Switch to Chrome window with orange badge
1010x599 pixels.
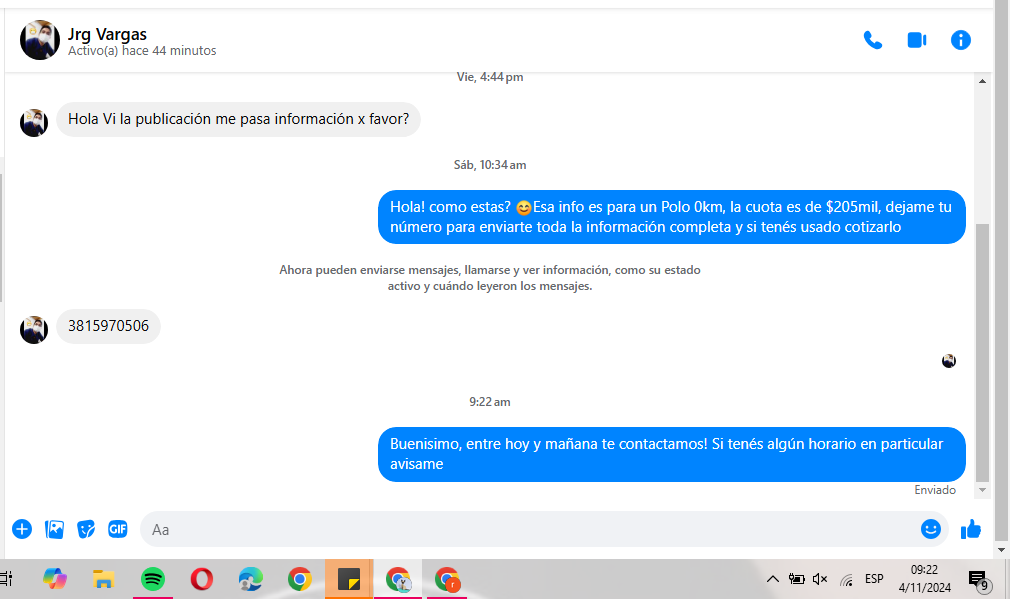point(446,579)
